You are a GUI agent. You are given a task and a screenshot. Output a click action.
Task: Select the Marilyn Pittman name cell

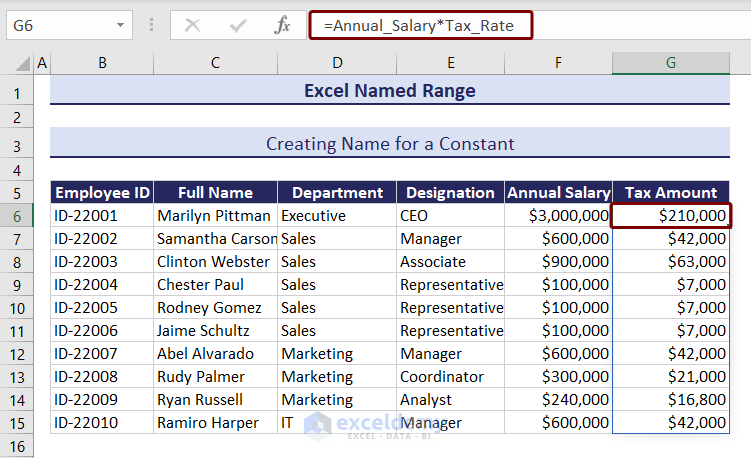coord(215,215)
